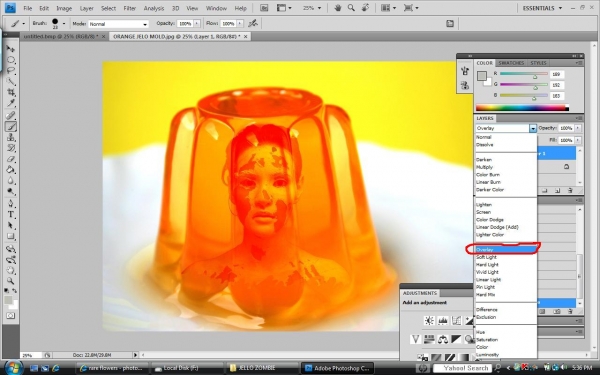Image resolution: width=600 pixels, height=375 pixels.
Task: Open the Analysis menu
Action: coord(153,8)
